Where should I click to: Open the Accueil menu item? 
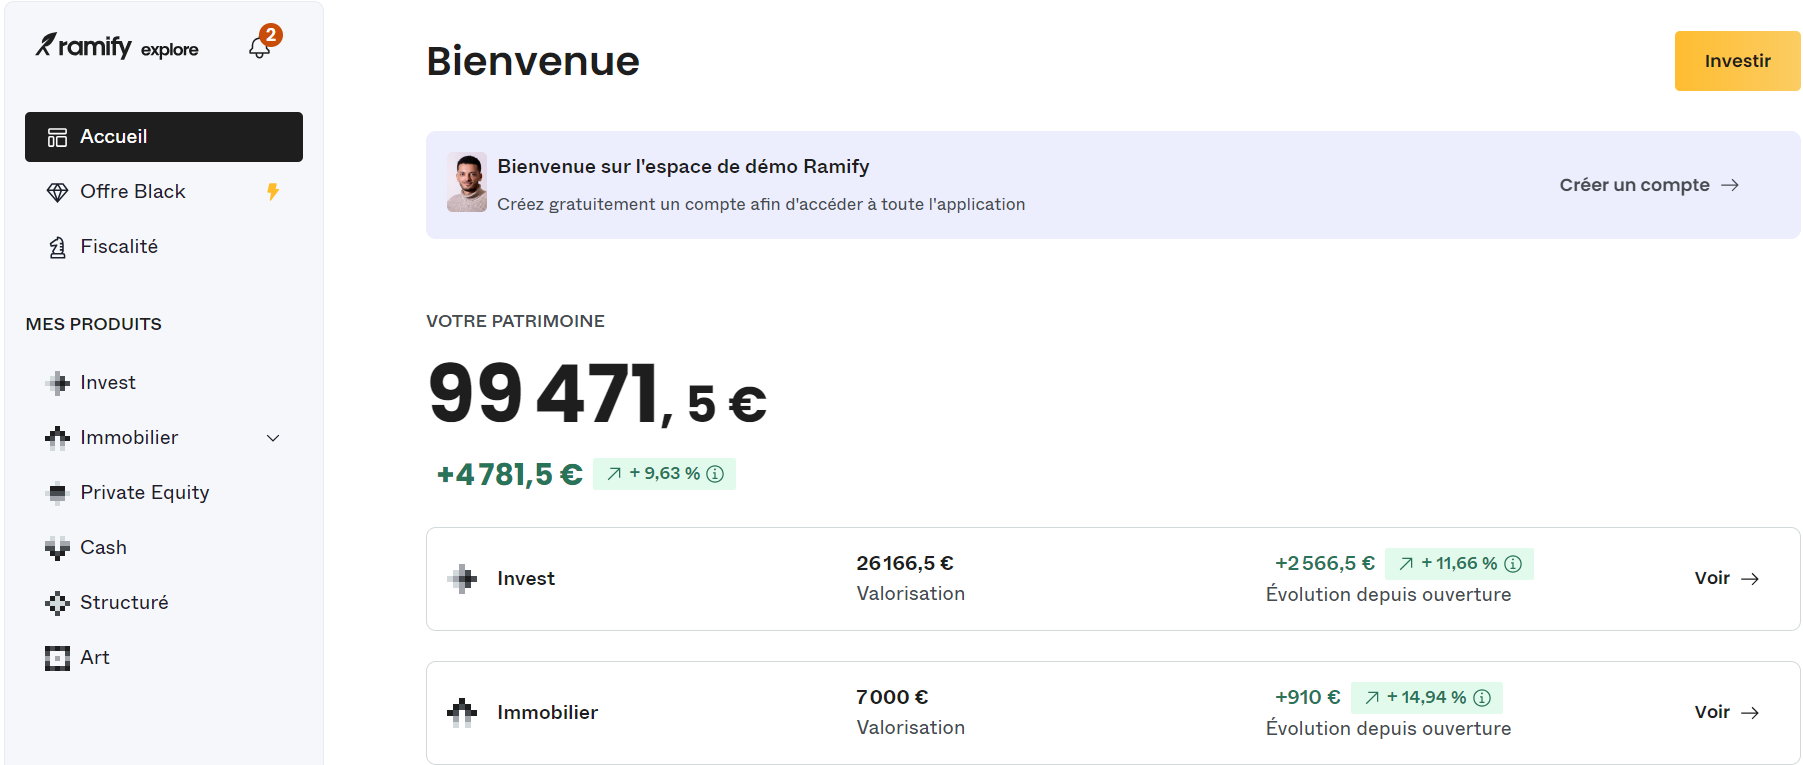[164, 137]
